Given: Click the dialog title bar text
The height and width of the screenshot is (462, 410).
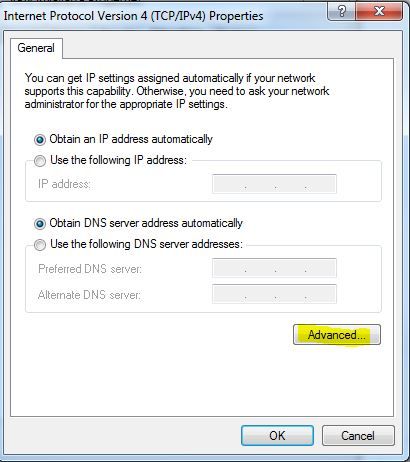Looking at the screenshot, I should 133,16.
